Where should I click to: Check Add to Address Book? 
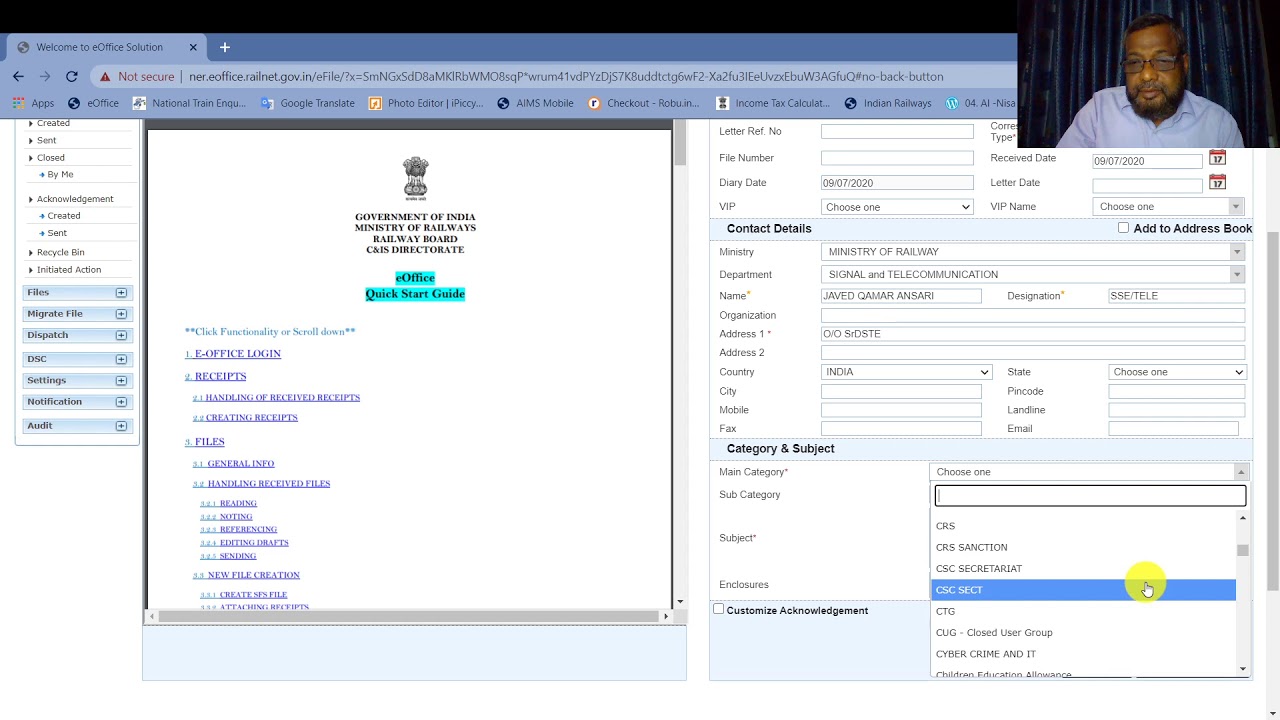point(1124,228)
